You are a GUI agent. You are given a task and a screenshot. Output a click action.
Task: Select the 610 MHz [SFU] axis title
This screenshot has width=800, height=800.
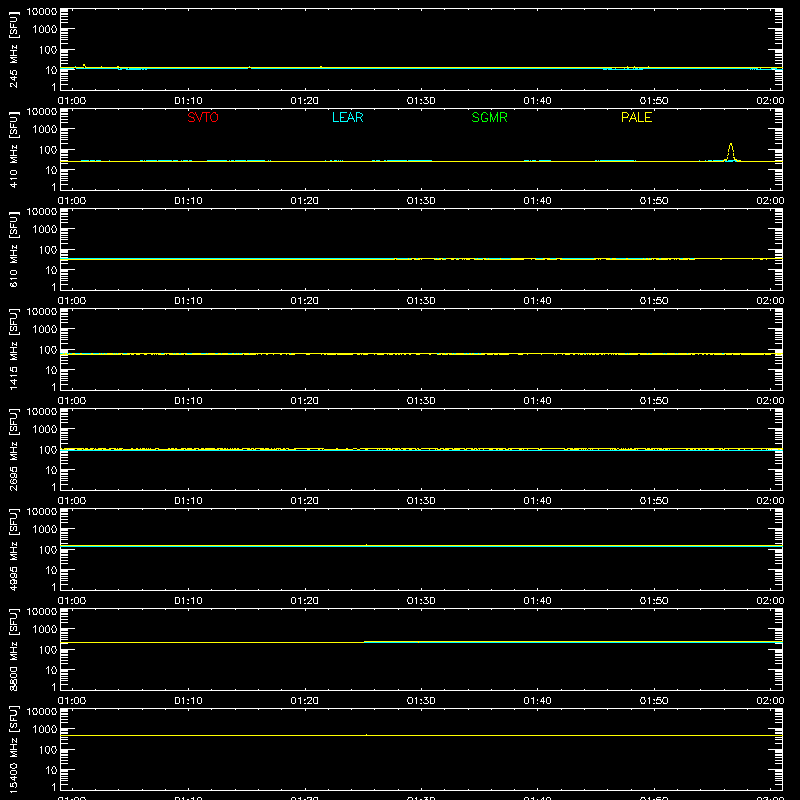coord(13,249)
